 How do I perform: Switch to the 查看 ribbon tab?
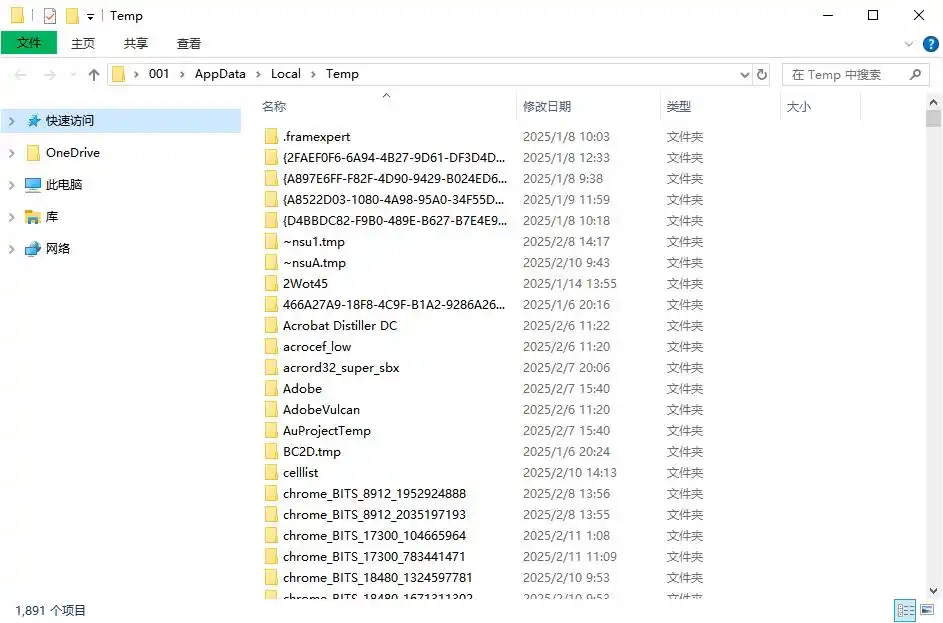tap(189, 43)
